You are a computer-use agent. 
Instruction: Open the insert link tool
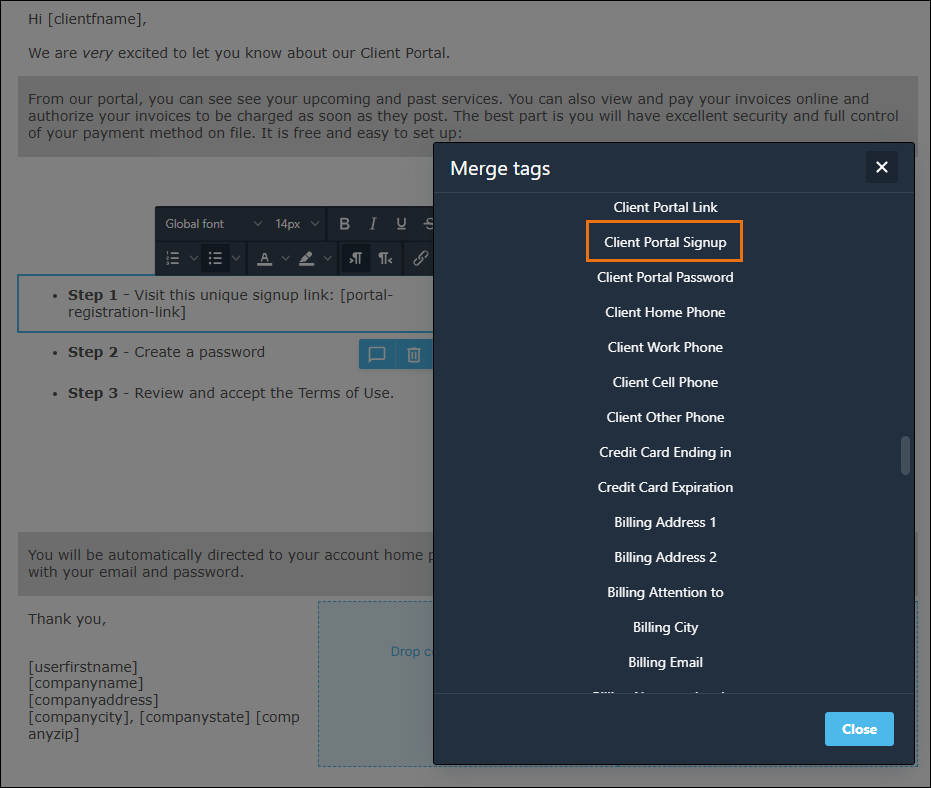[421, 258]
